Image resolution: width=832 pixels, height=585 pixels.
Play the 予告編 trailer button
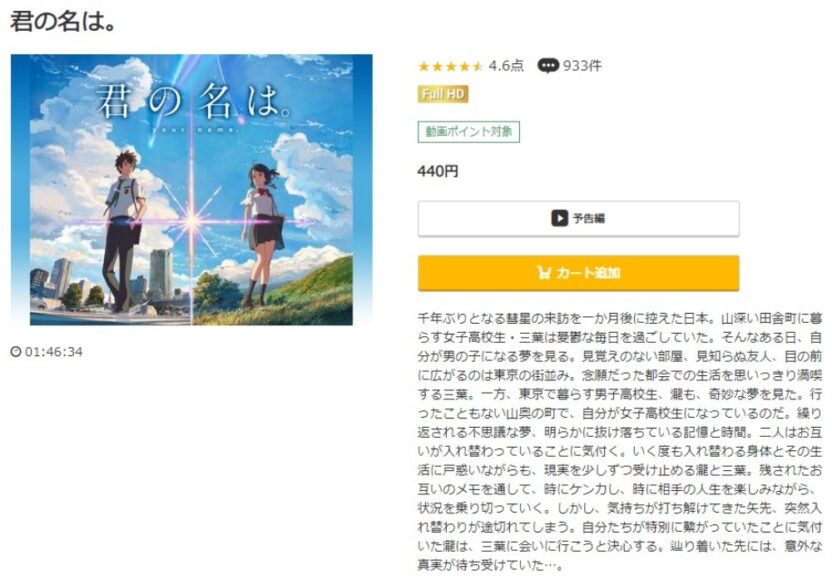coord(578,218)
